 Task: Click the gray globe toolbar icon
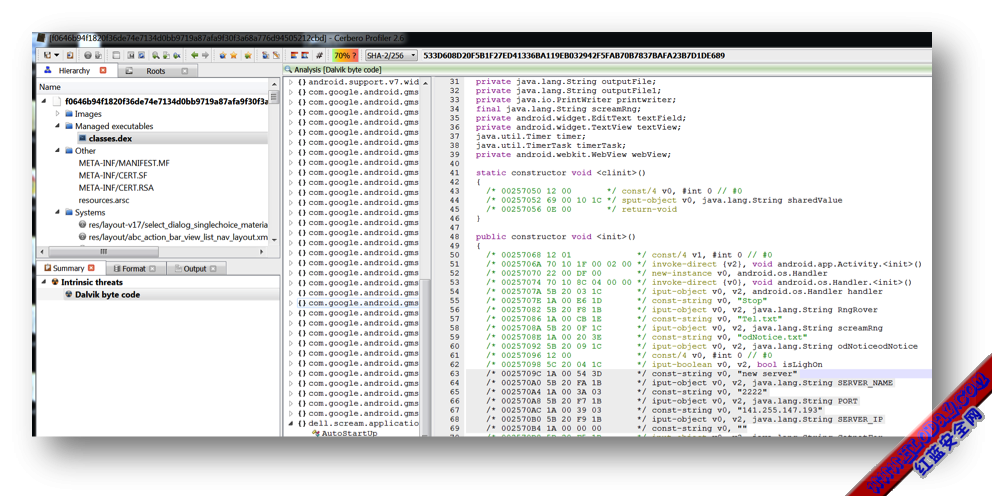(88, 55)
